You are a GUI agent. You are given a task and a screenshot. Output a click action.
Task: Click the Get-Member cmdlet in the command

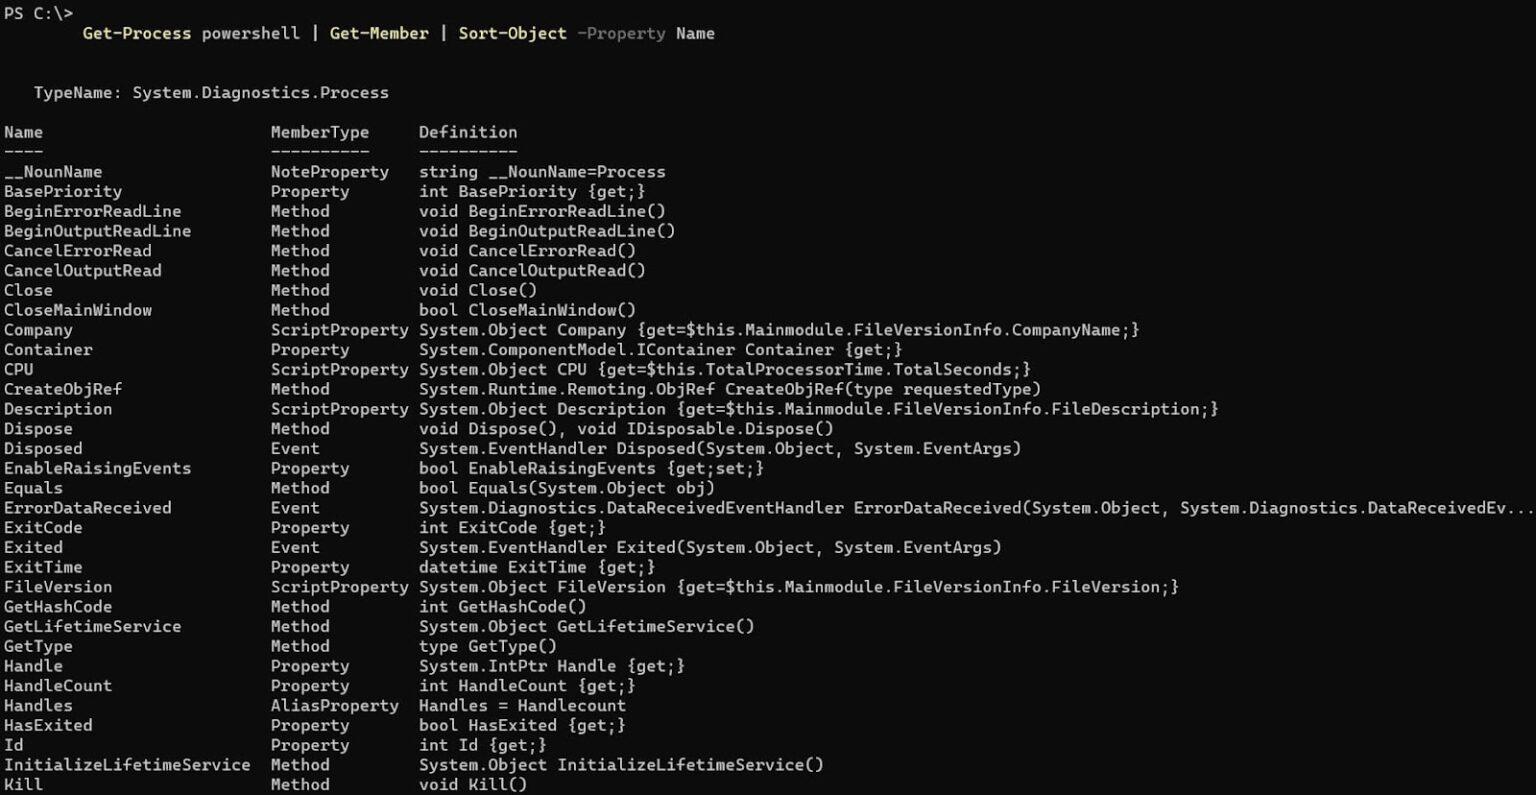click(x=378, y=33)
